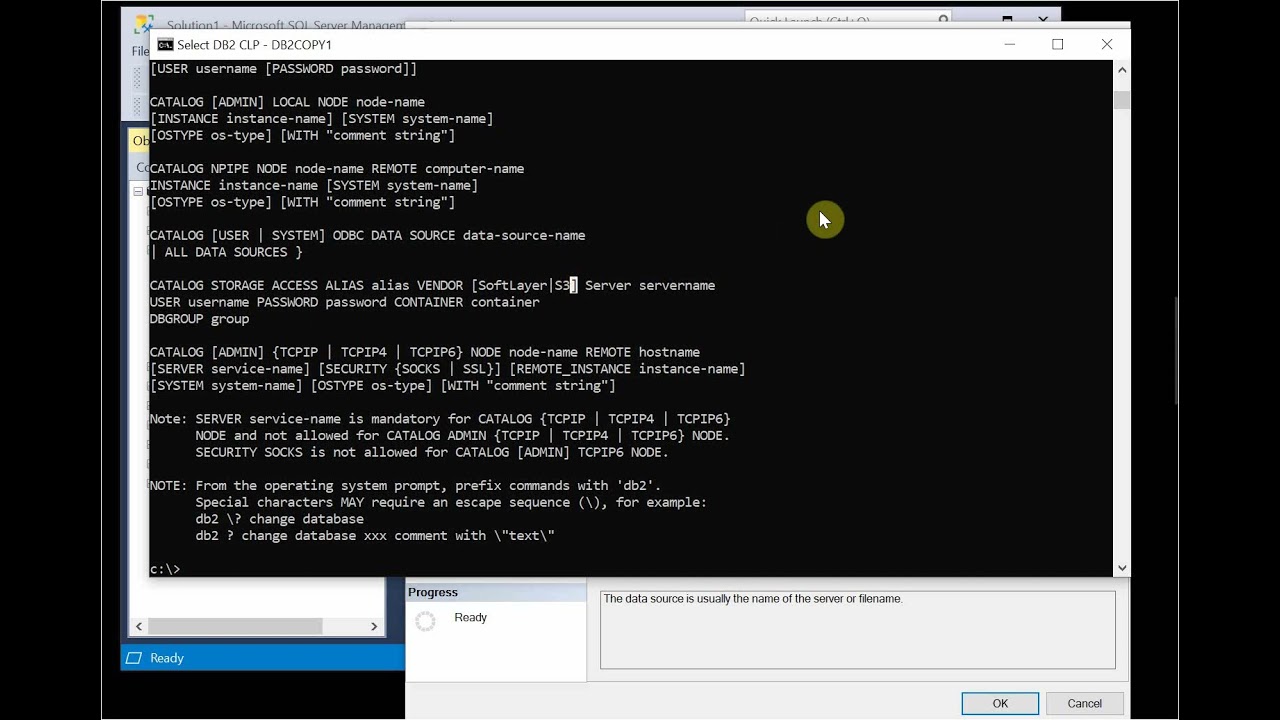The height and width of the screenshot is (720, 1280).
Task: Click the console scrollbar up arrow
Action: point(1122,70)
